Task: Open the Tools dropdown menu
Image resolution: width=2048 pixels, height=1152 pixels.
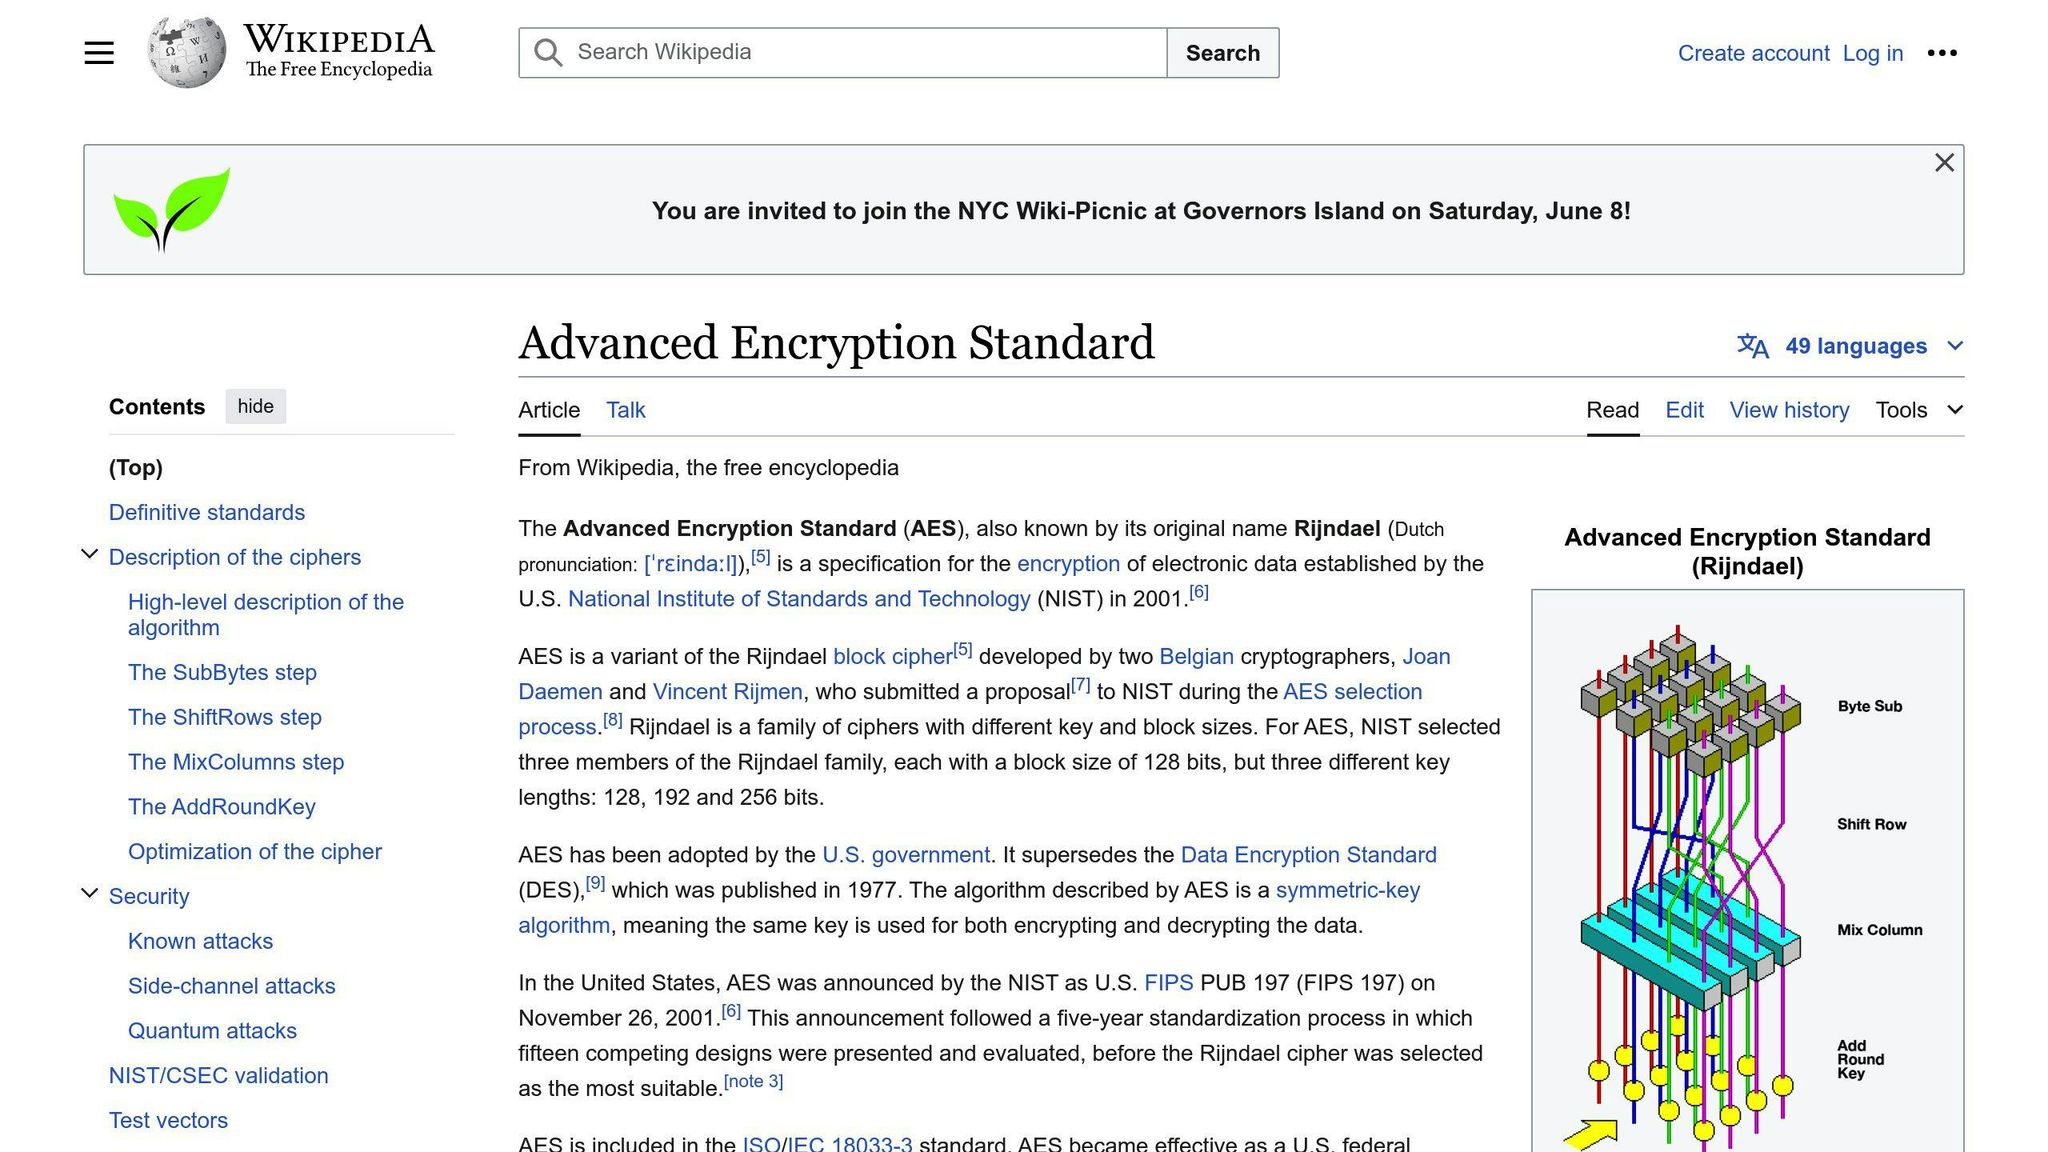Action: pos(1919,410)
